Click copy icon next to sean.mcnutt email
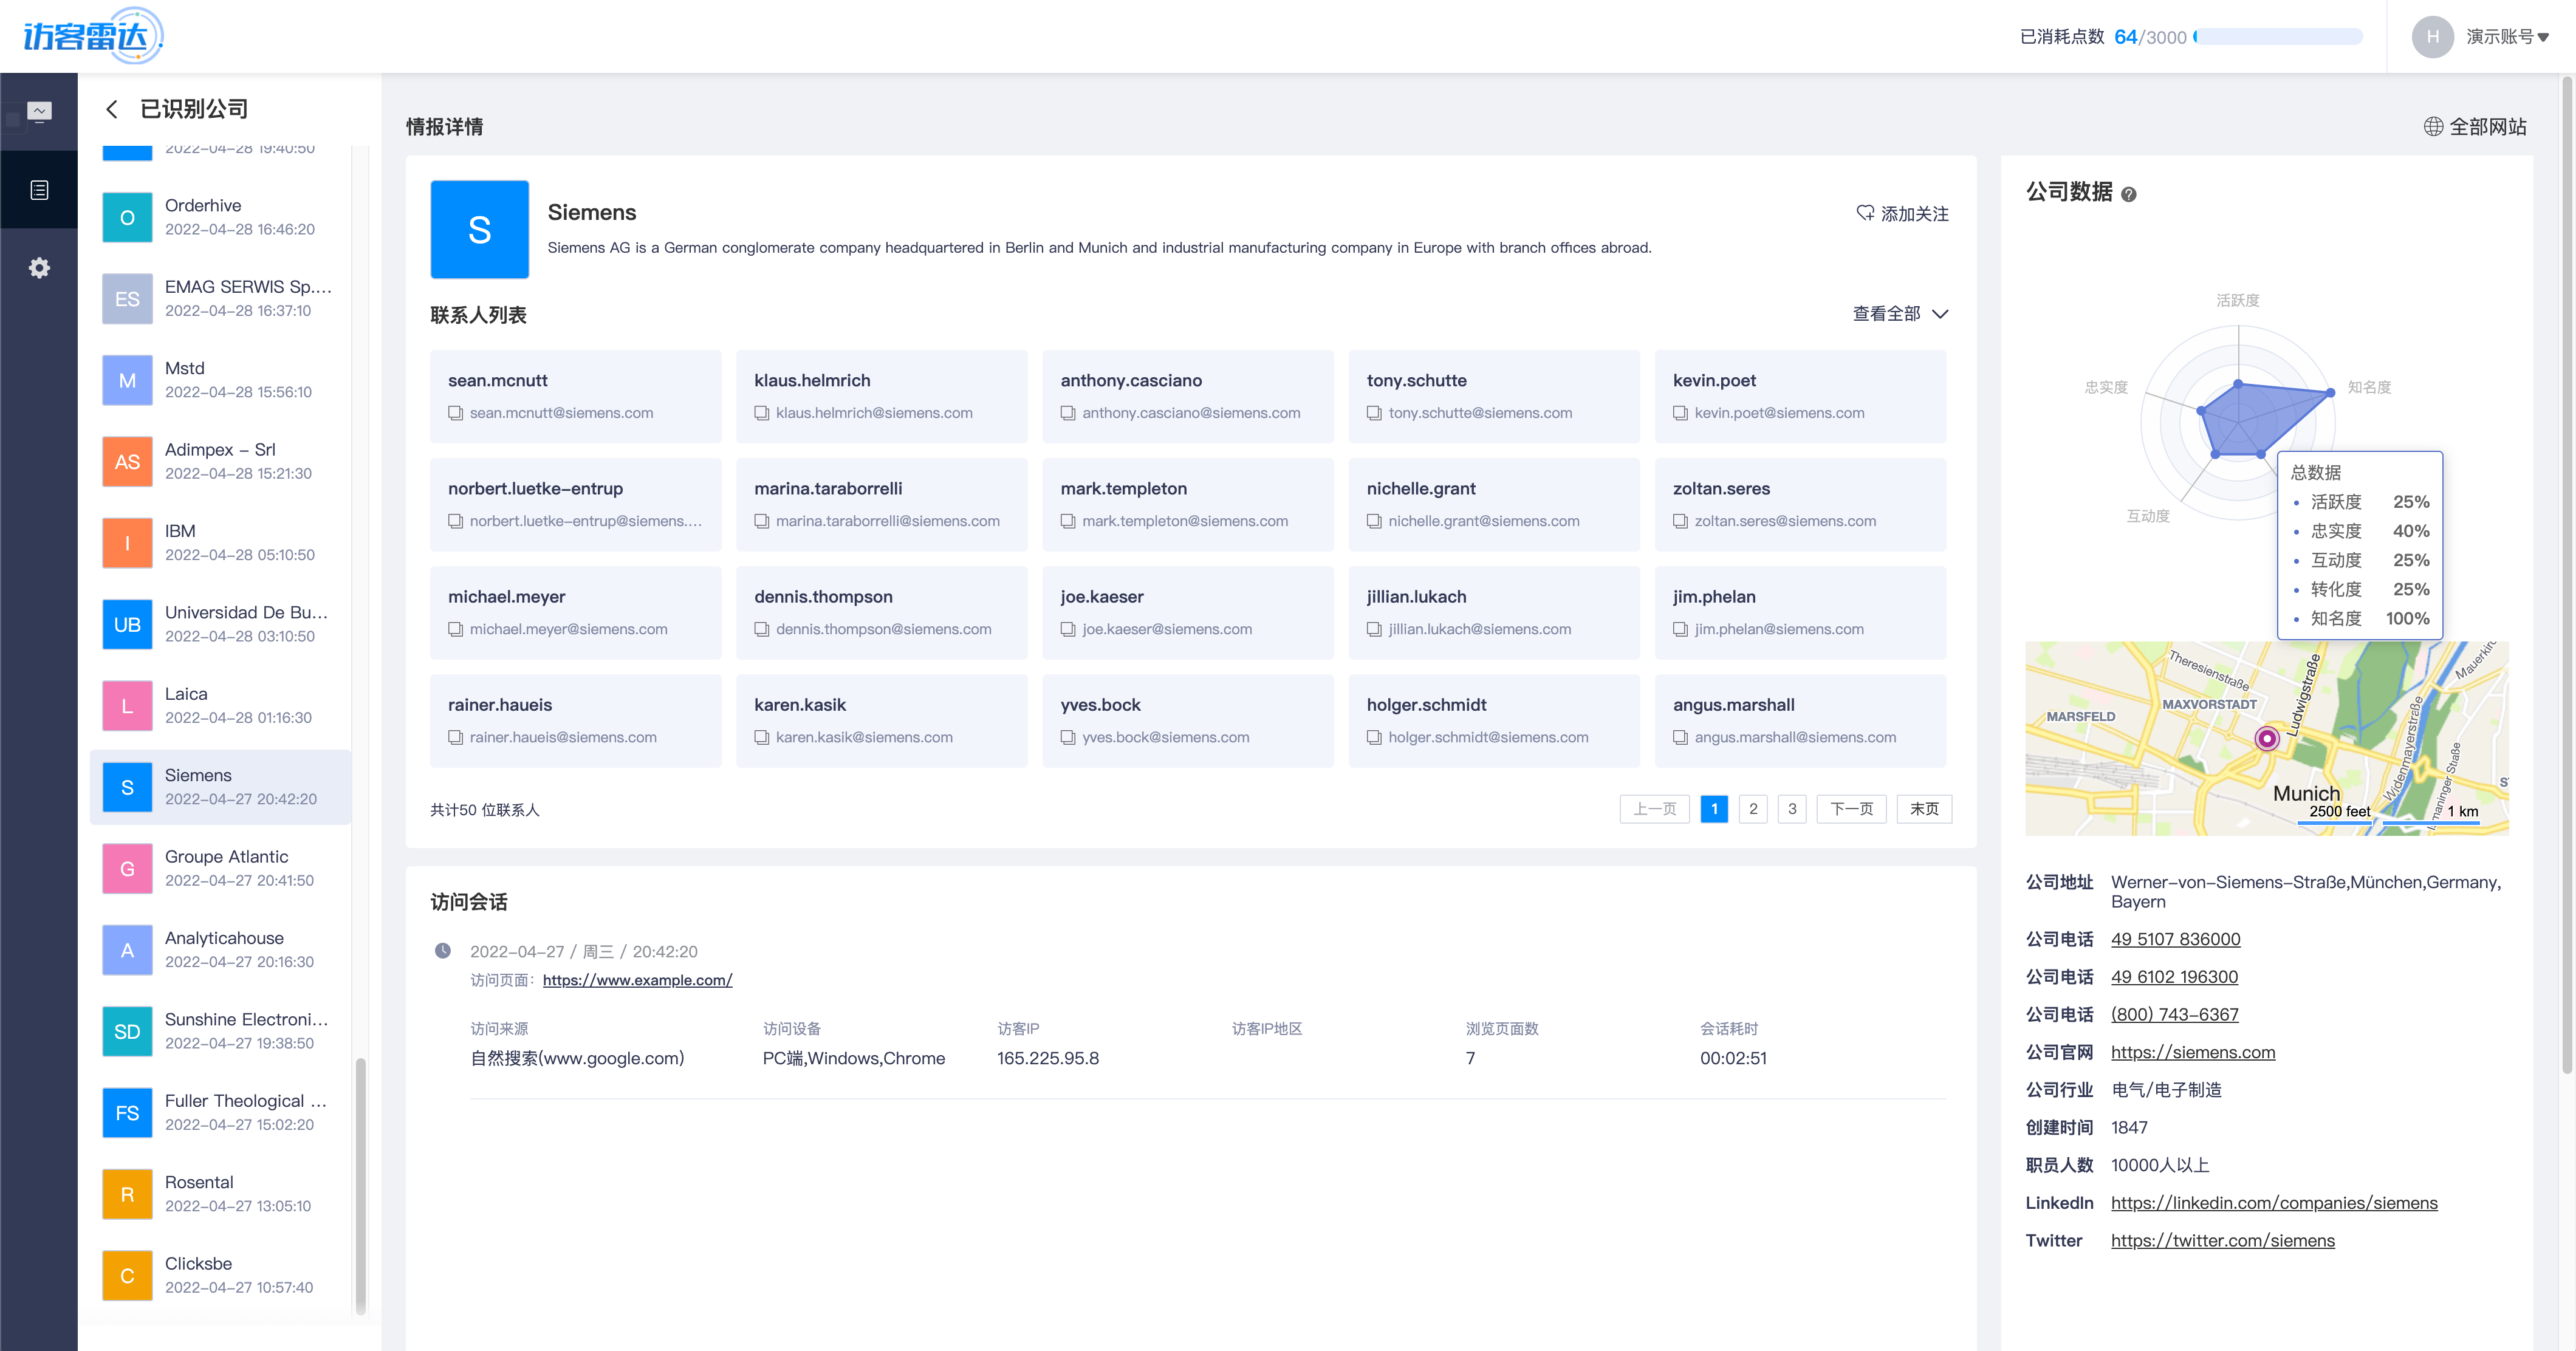Viewport: 2576px width, 1351px height. [455, 413]
